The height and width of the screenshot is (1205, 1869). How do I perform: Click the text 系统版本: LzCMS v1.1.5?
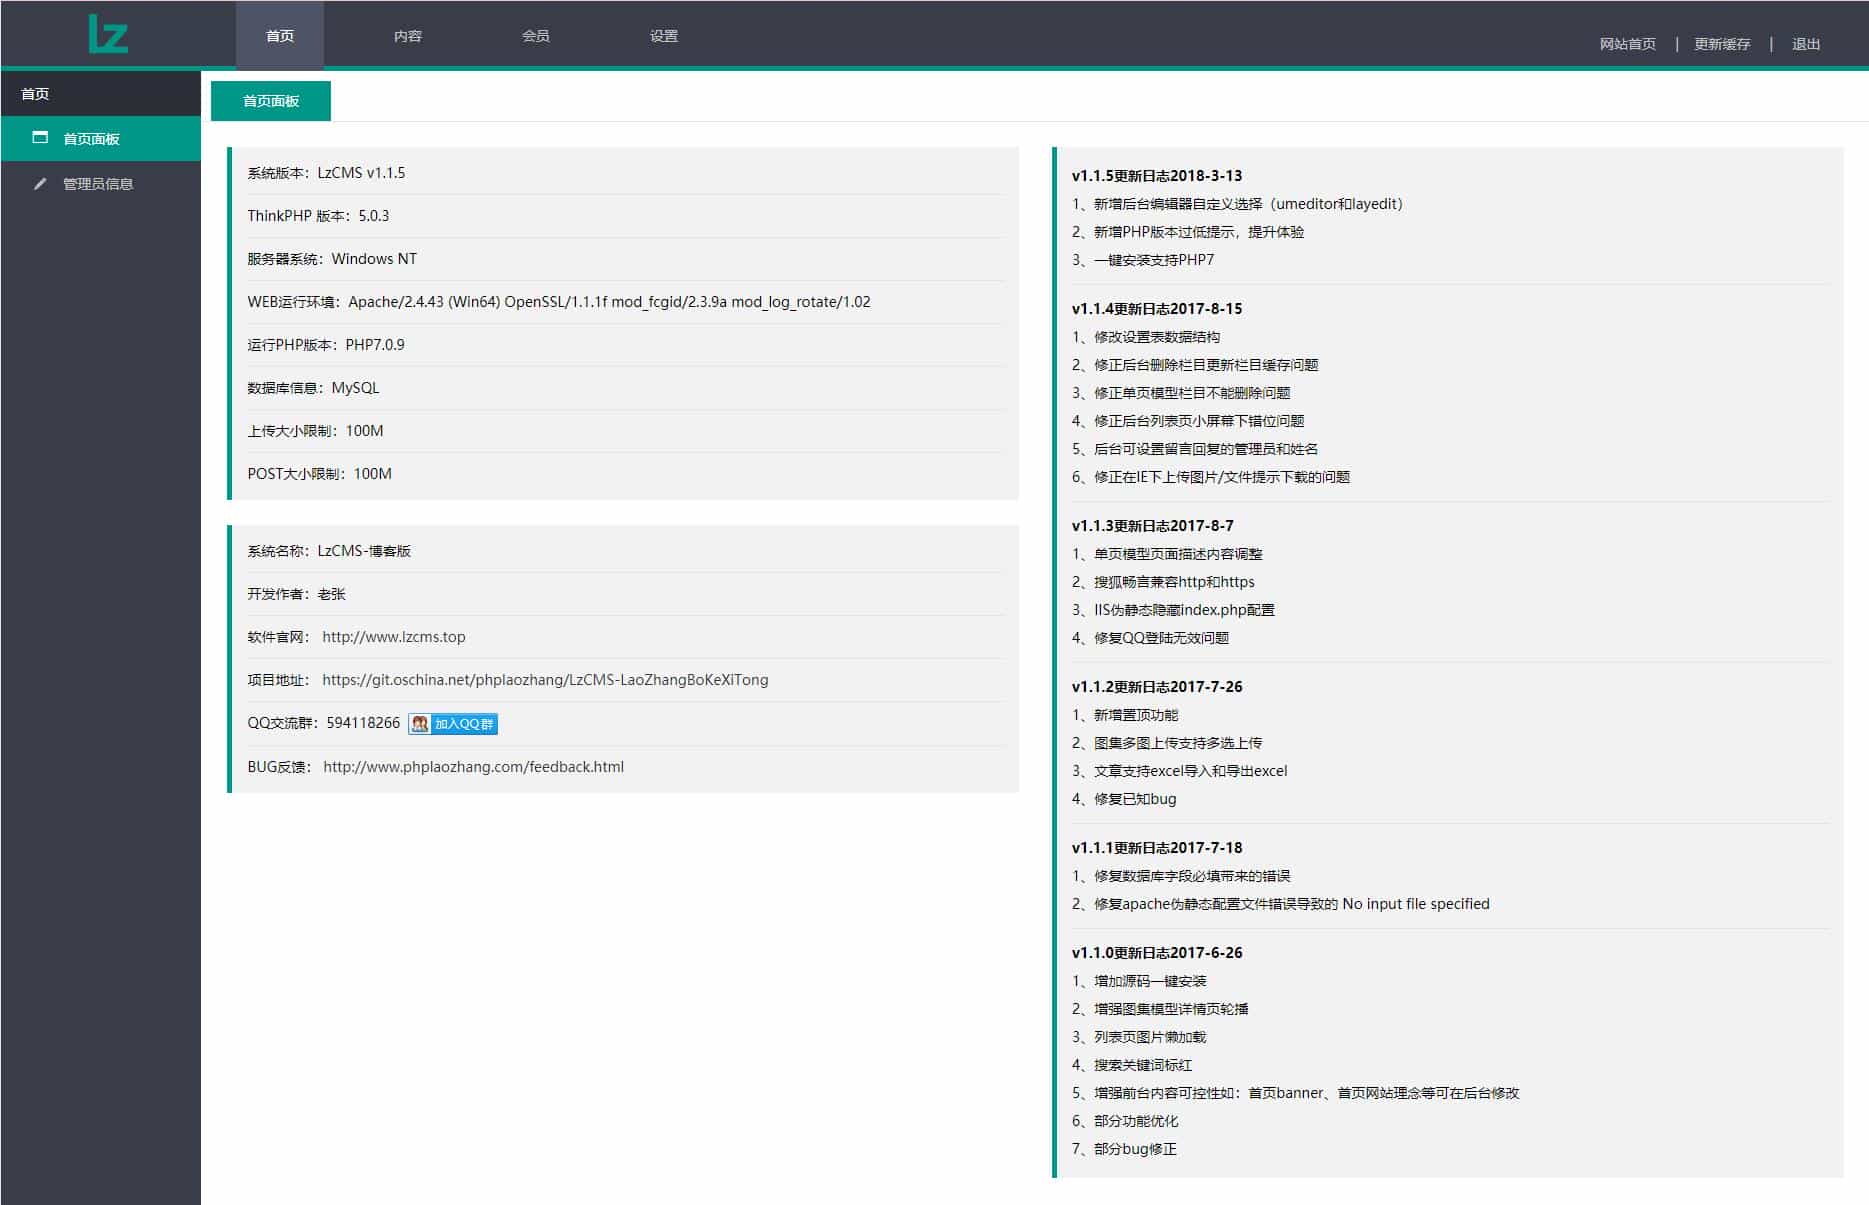point(326,173)
